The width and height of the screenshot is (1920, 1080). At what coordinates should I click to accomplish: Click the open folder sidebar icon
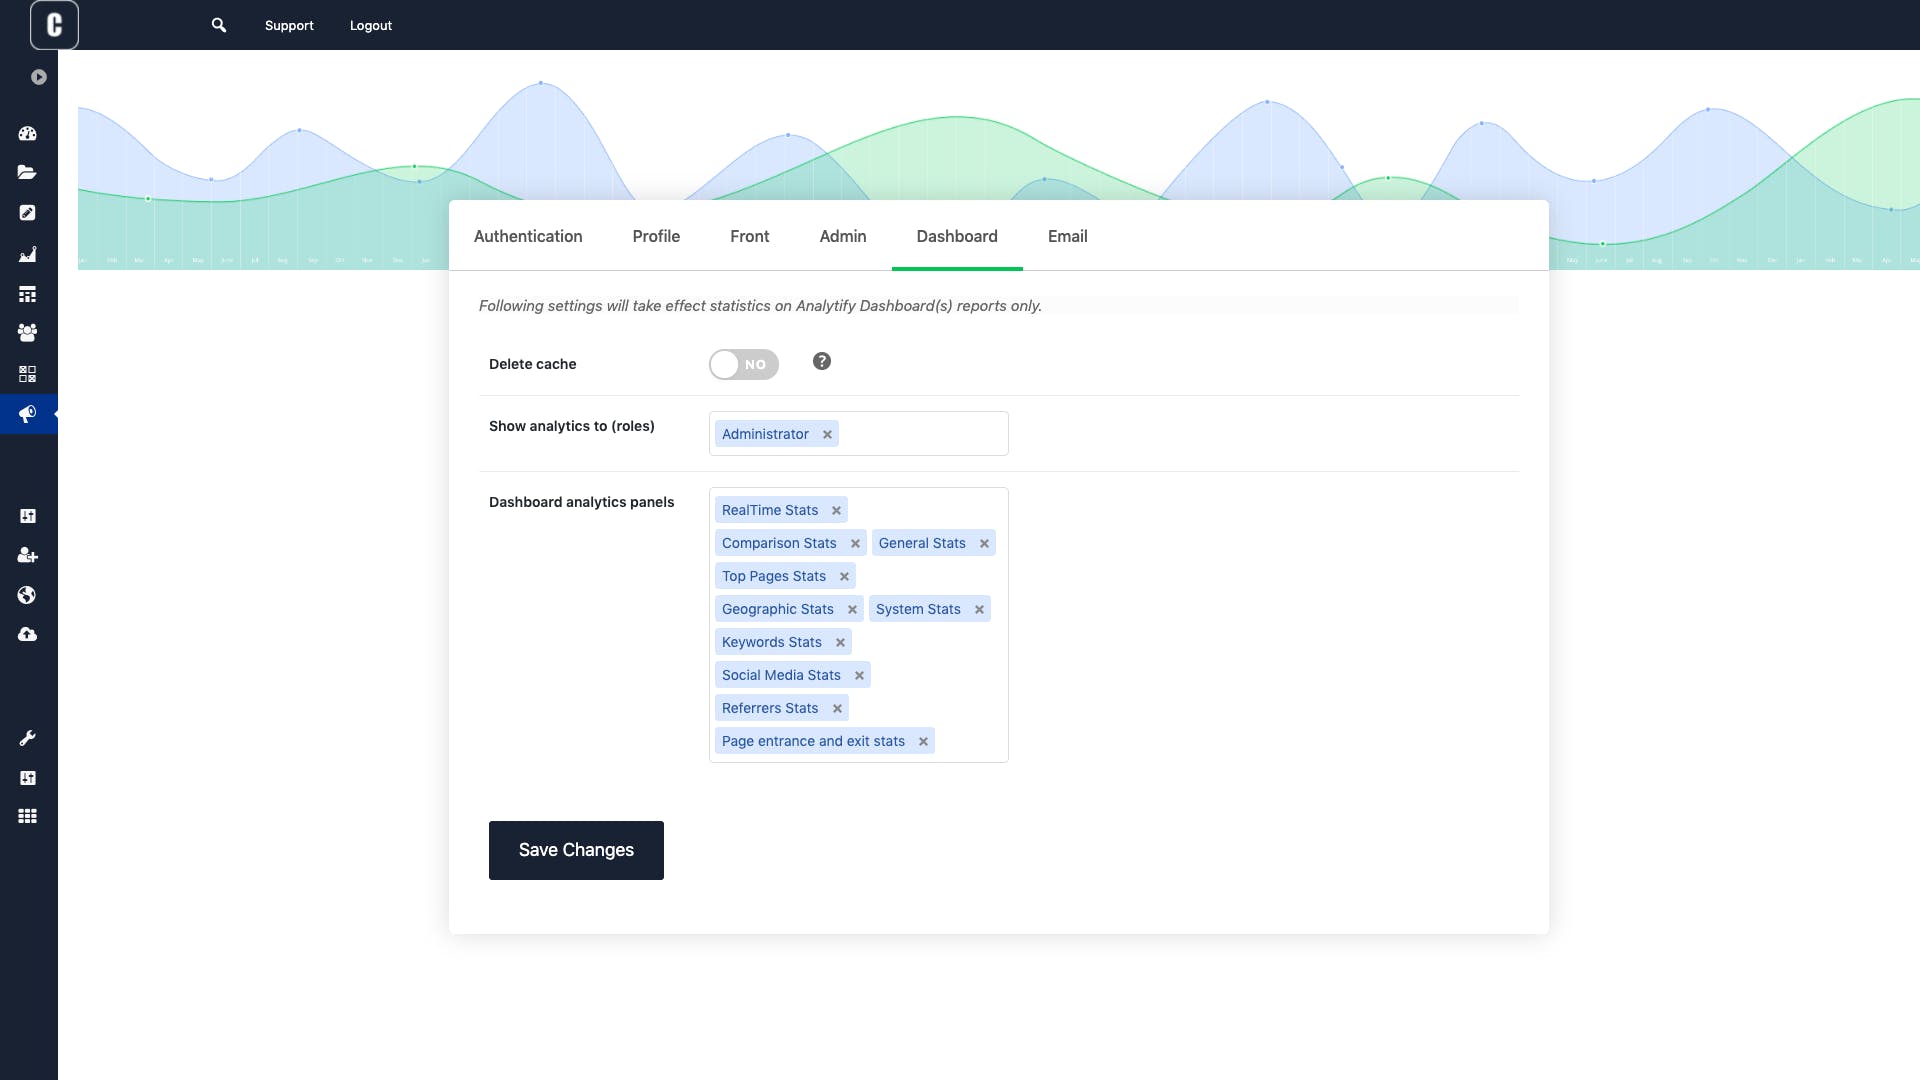pyautogui.click(x=27, y=172)
